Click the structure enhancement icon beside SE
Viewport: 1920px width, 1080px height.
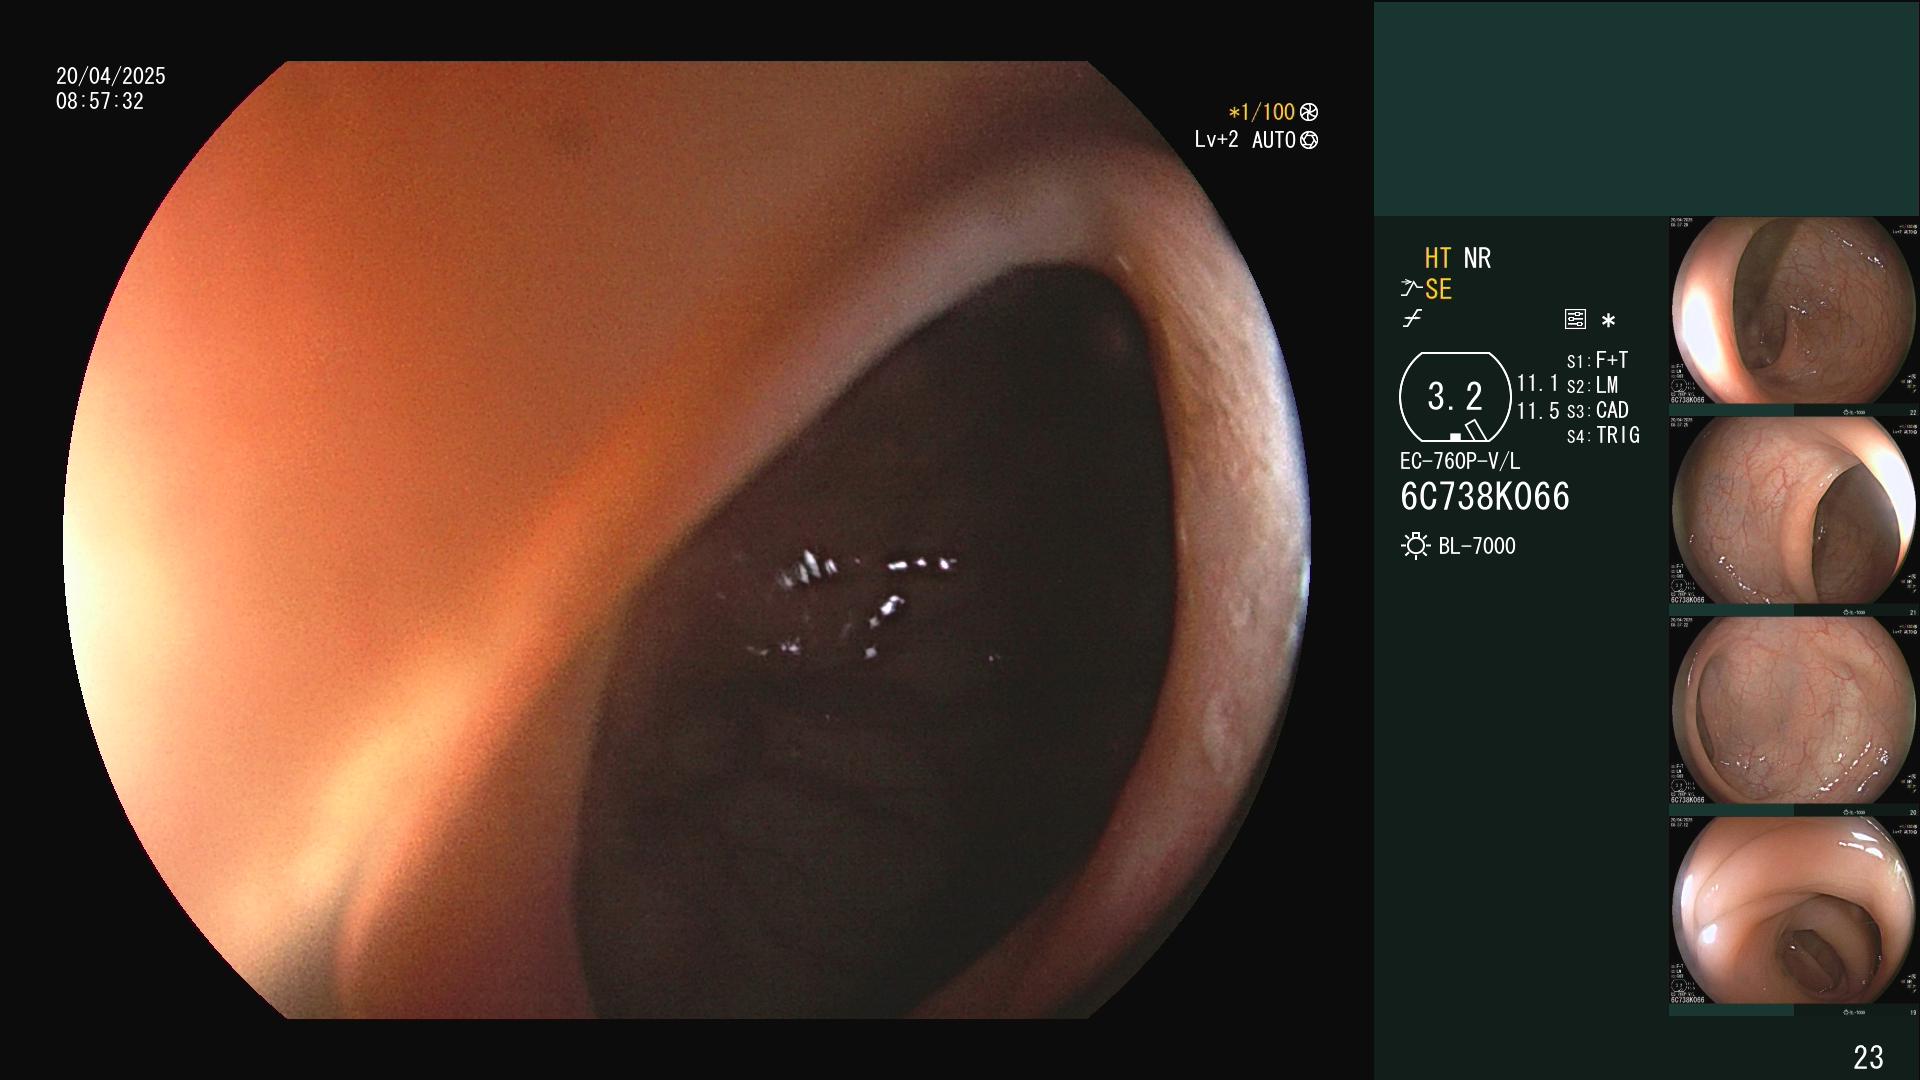point(1411,289)
